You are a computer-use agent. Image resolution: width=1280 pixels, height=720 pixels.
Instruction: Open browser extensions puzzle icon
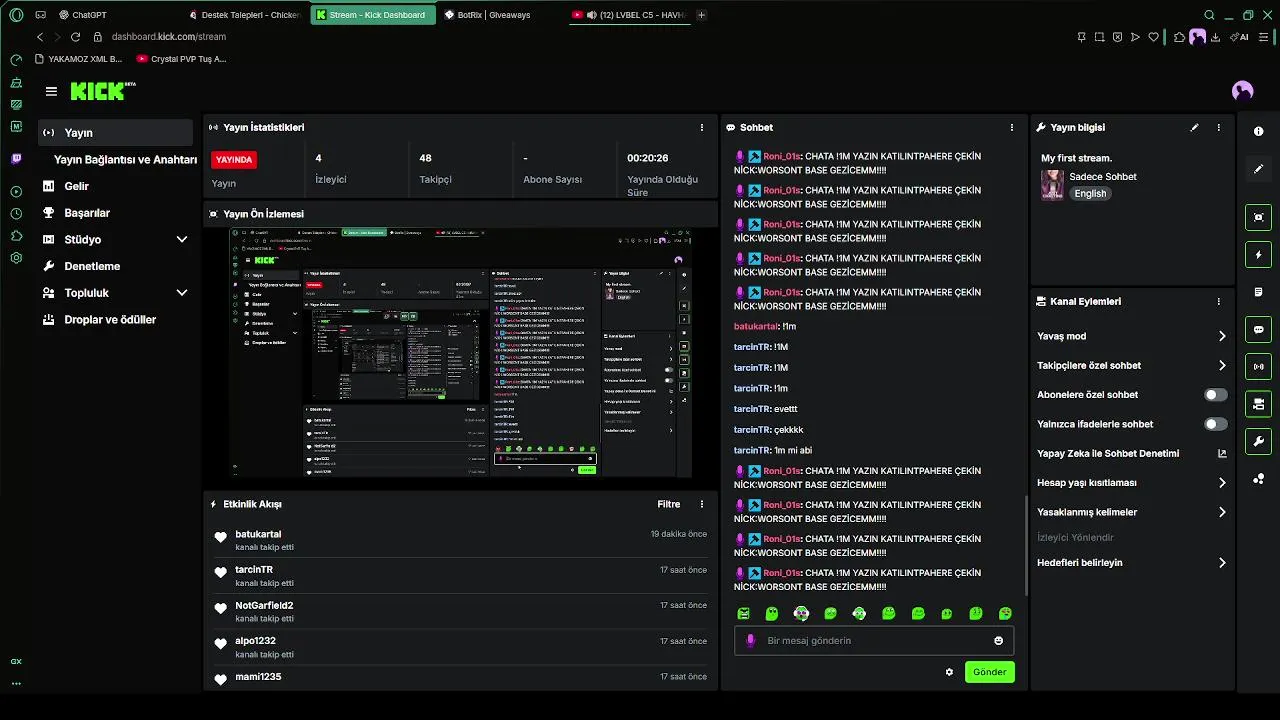point(1180,37)
